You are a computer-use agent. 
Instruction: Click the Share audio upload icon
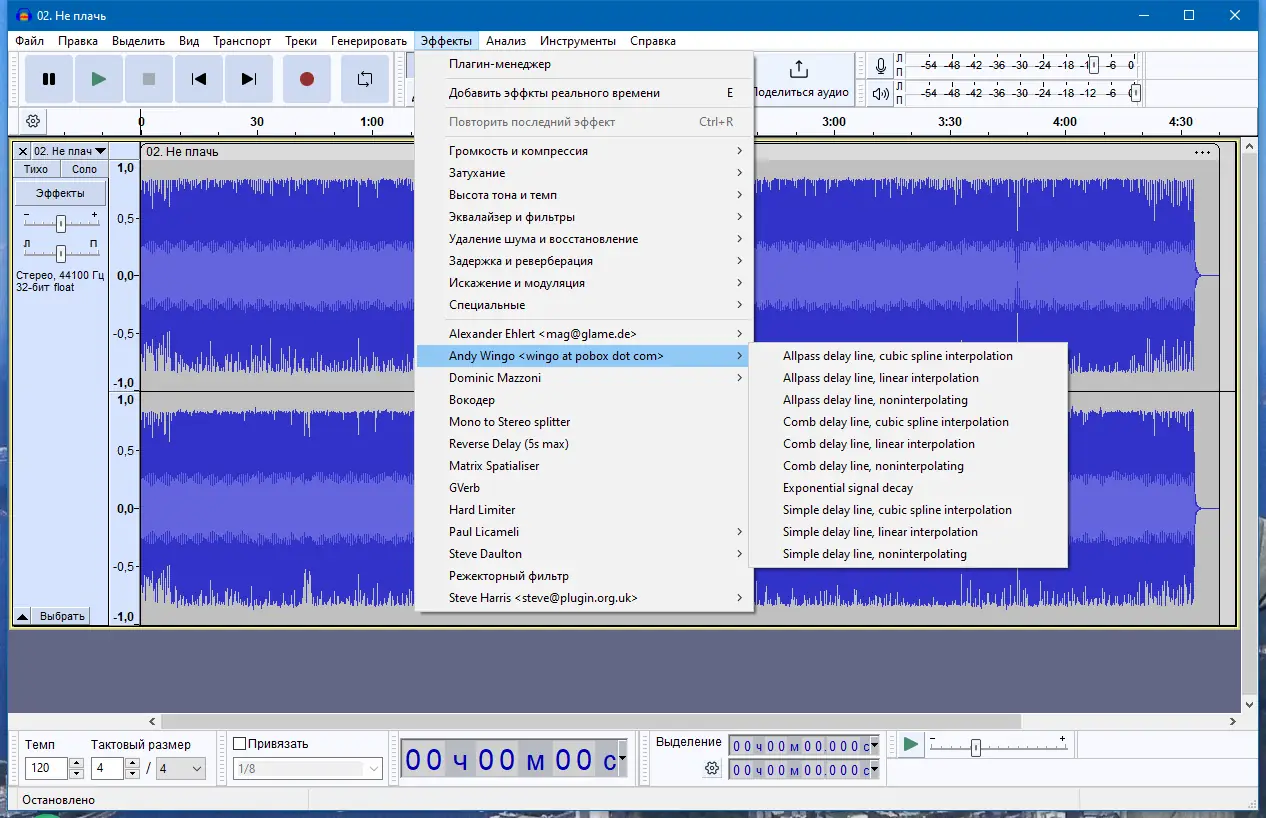click(x=798, y=69)
